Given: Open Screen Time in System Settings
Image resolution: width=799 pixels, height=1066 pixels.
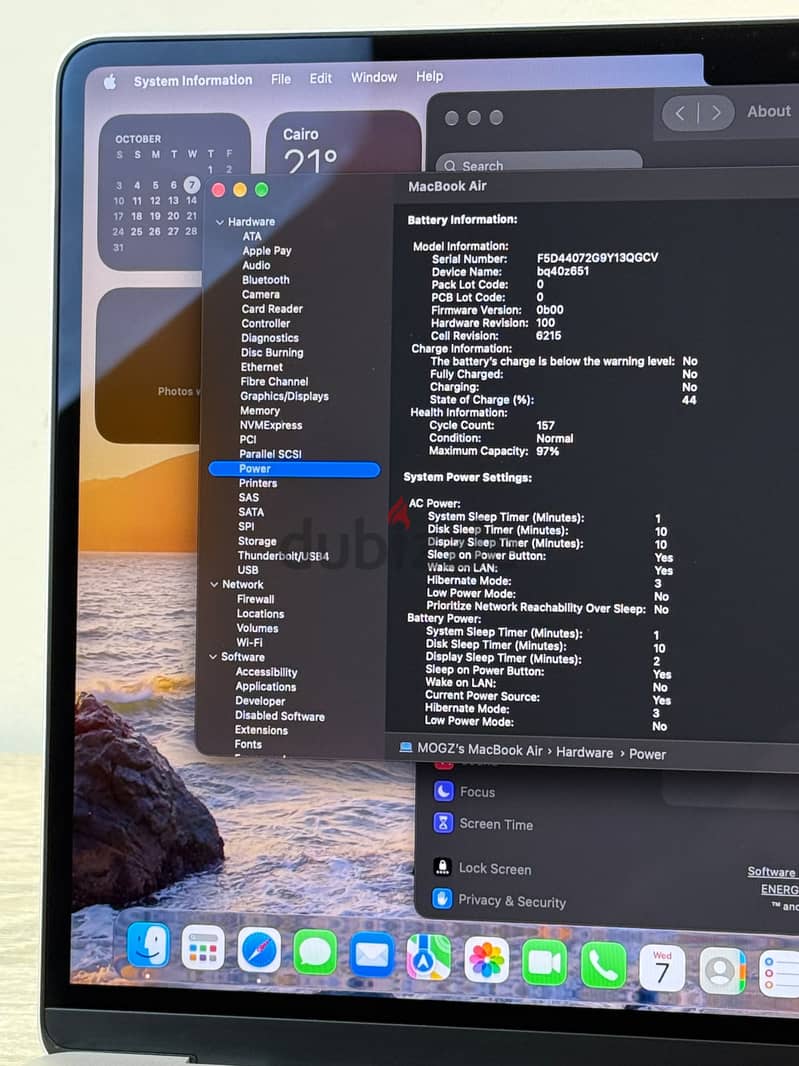Looking at the screenshot, I should (x=496, y=824).
